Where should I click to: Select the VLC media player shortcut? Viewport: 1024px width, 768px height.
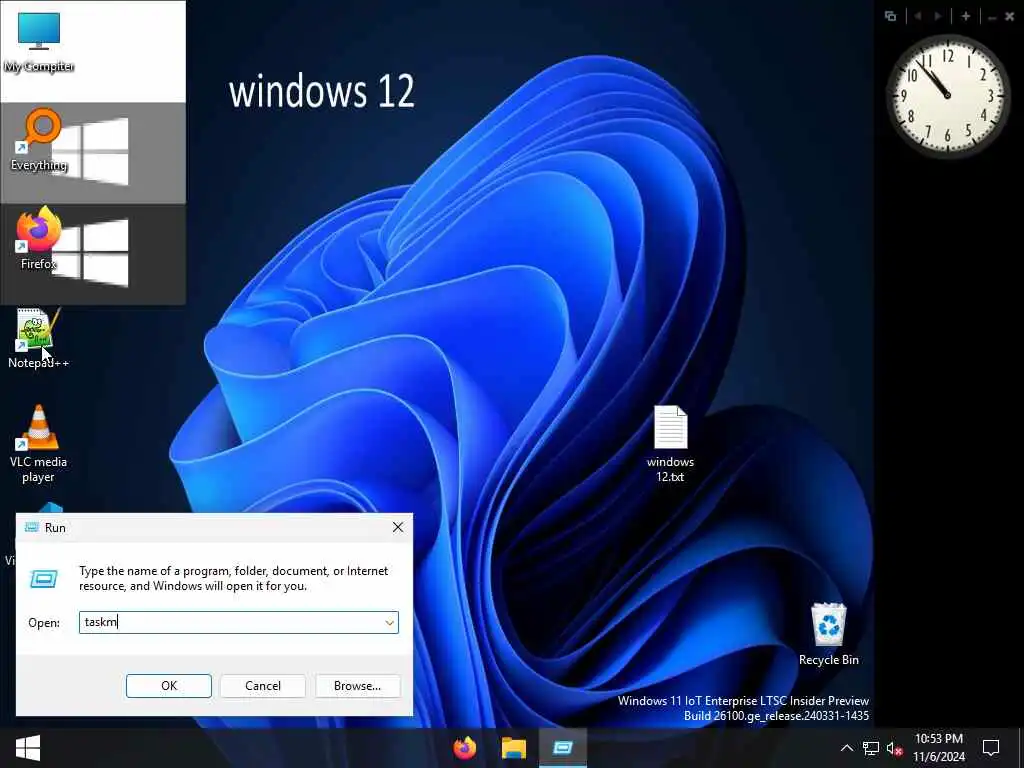[x=39, y=444]
